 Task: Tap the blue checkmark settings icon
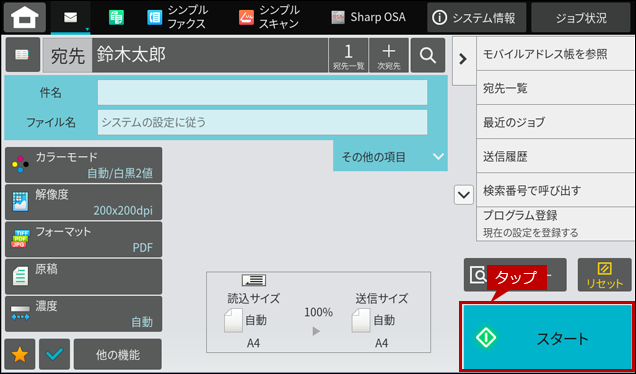(55, 355)
